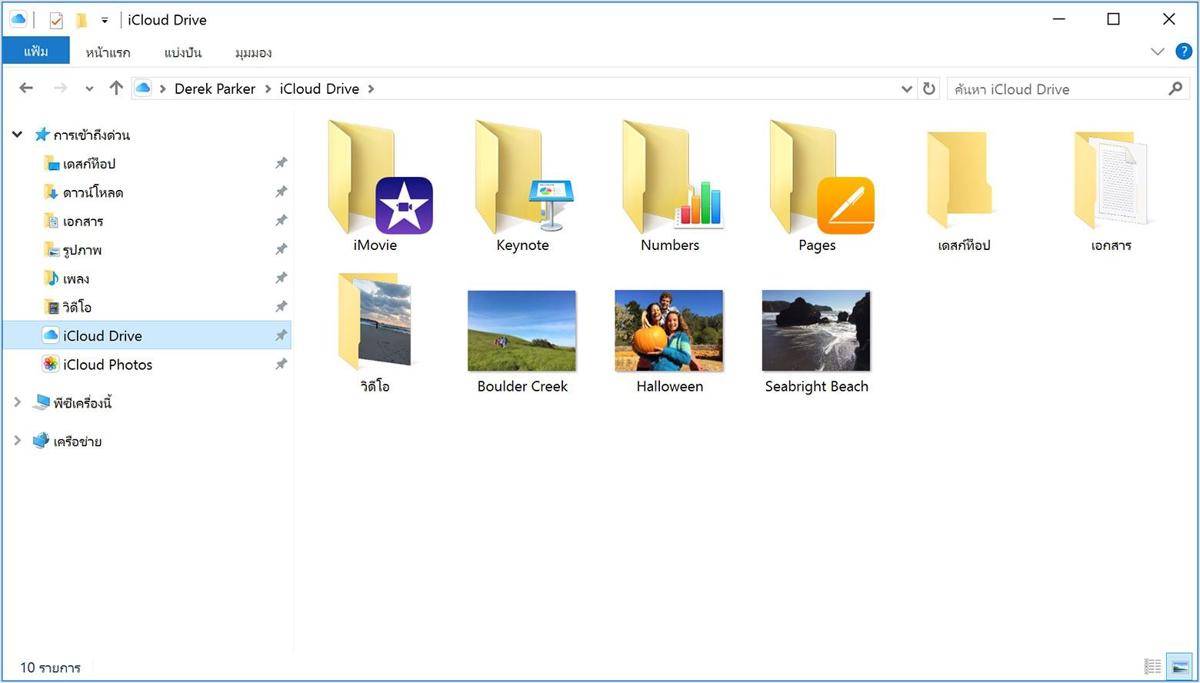Switch to the แบ่งปัน ribbon tab
This screenshot has height=683, width=1200.
pos(183,52)
